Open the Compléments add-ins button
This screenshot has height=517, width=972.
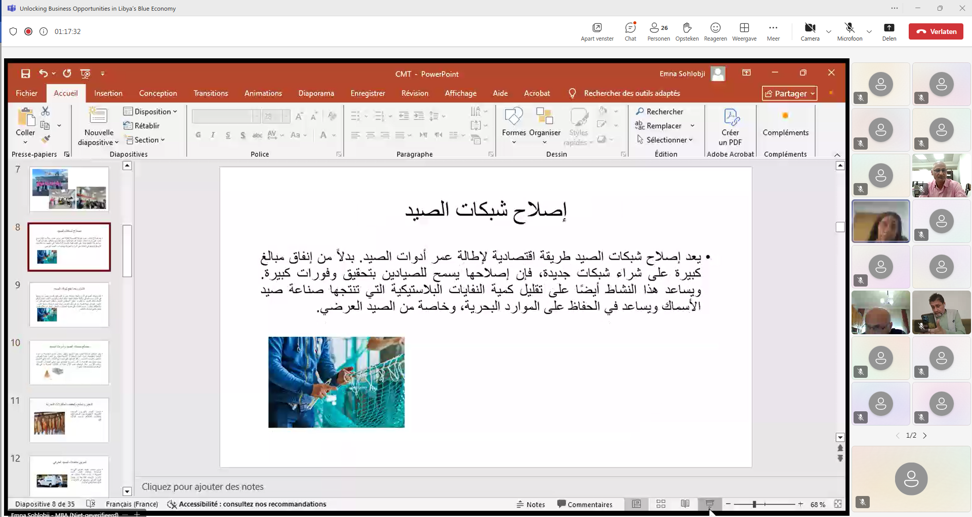point(785,123)
